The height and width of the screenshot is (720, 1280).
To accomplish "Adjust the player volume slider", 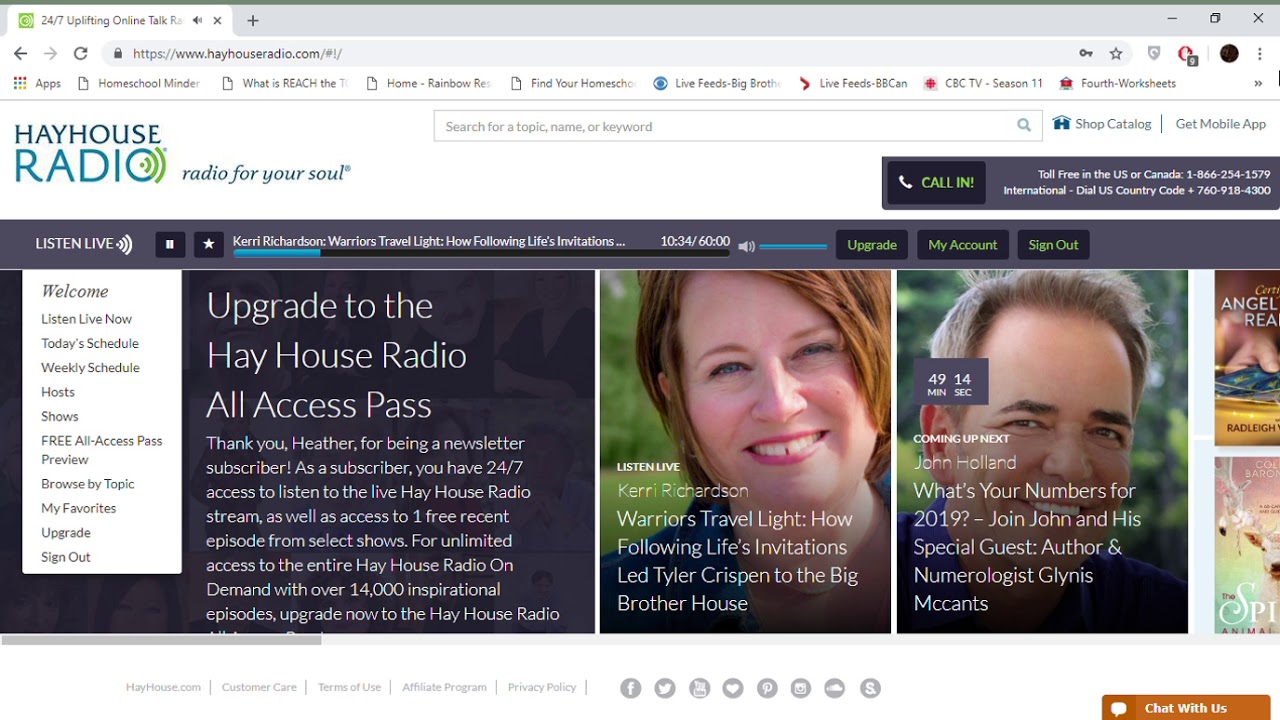I will (793, 246).
